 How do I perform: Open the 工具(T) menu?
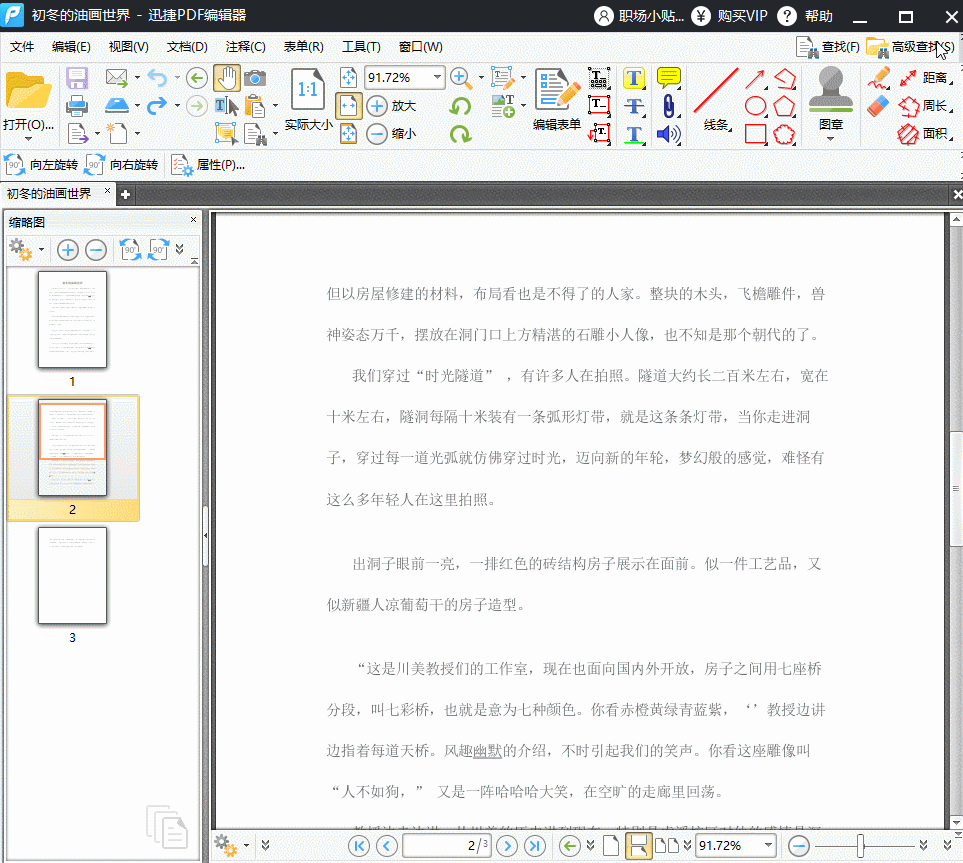361,47
